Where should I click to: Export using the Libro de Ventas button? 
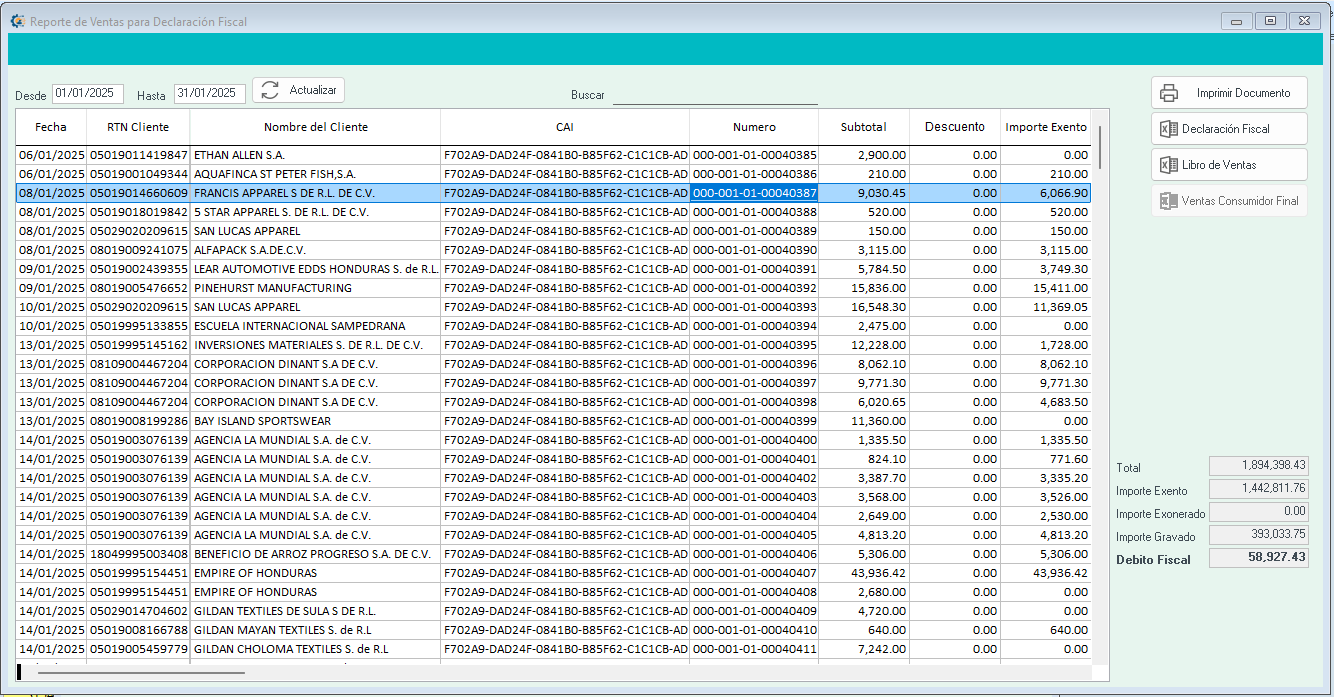click(1229, 165)
